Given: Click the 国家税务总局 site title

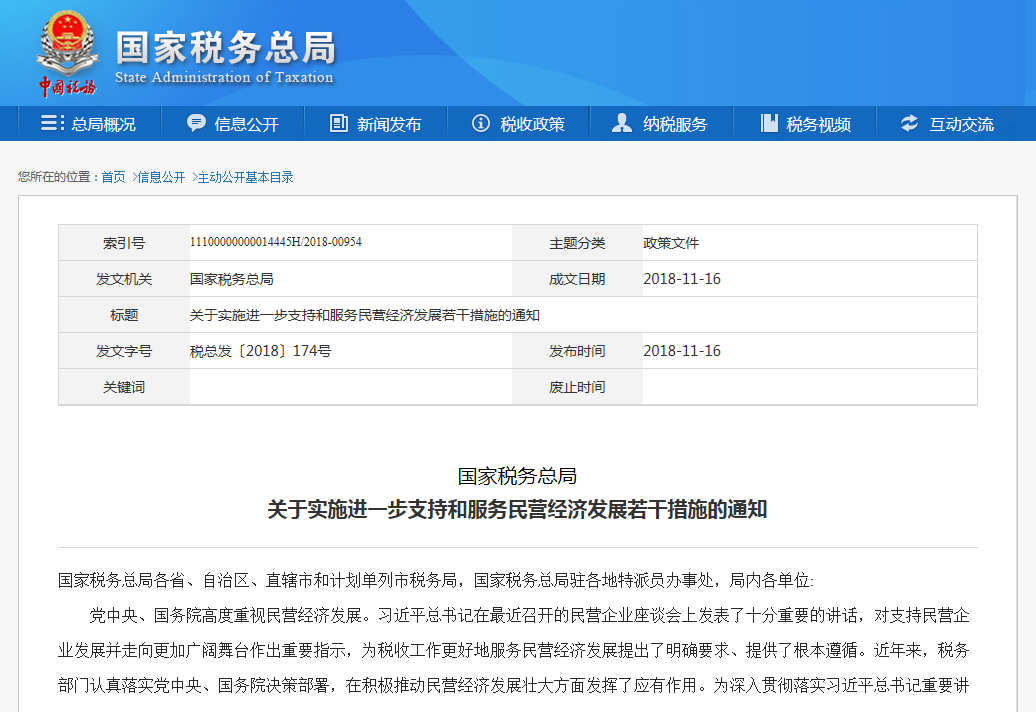Looking at the screenshot, I should [225, 48].
